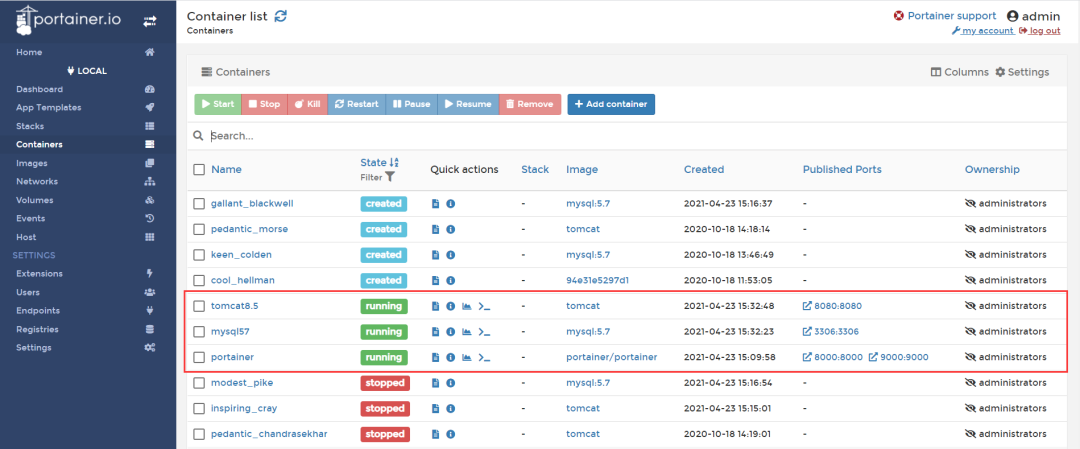Check the keen_colden checkbox
1080x449 pixels.
pos(199,255)
